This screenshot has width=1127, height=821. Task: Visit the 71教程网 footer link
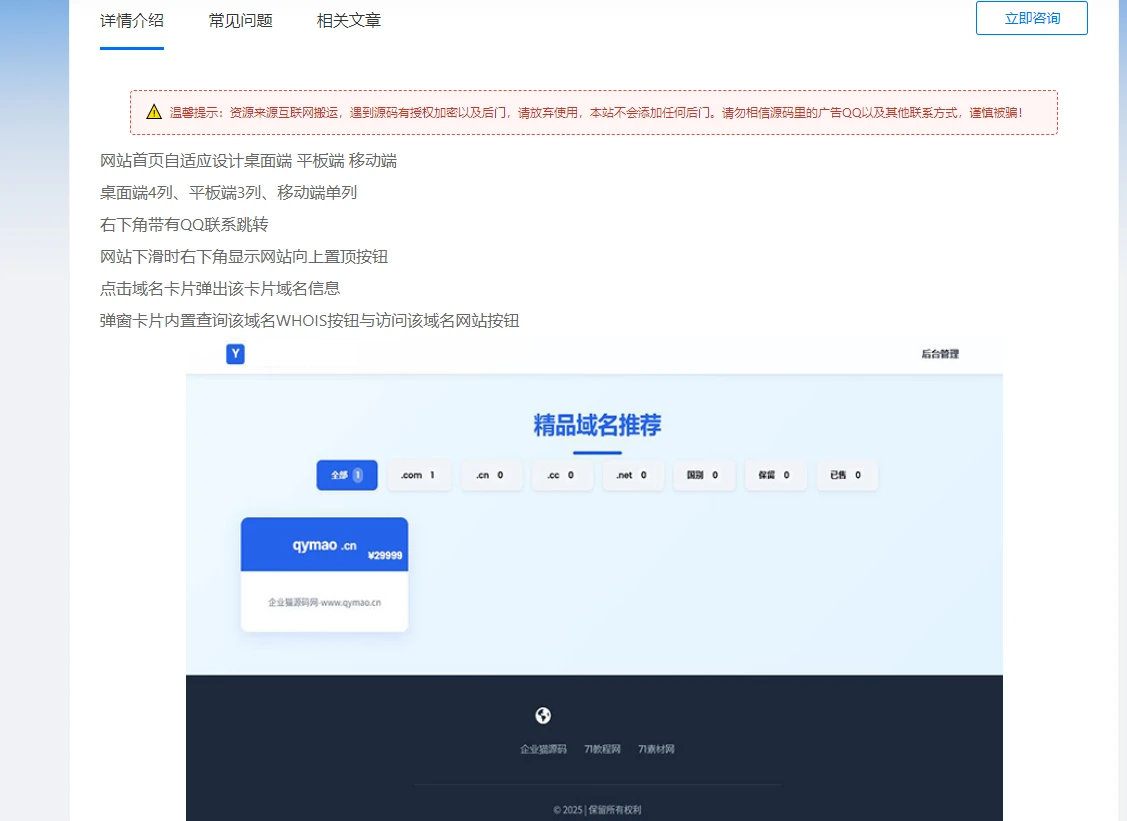click(x=602, y=749)
